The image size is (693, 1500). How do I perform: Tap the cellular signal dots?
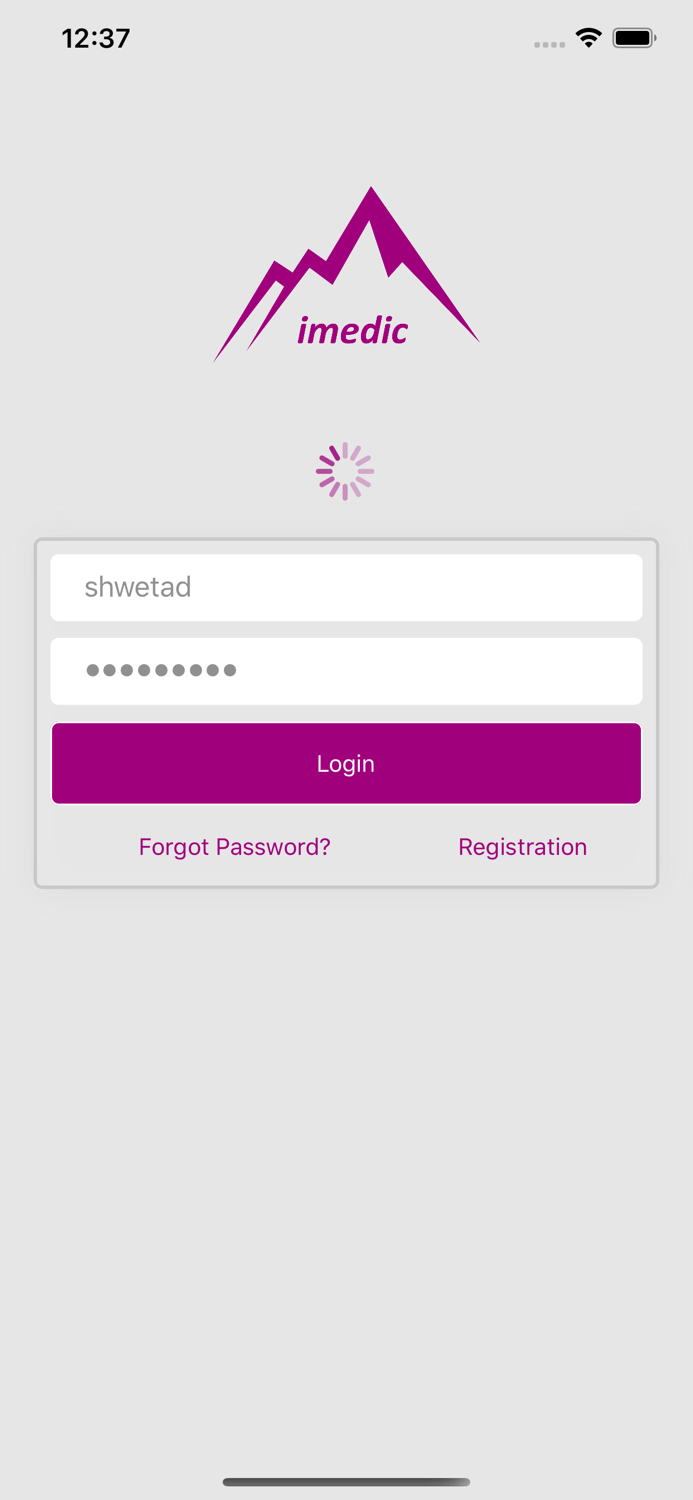[549, 44]
